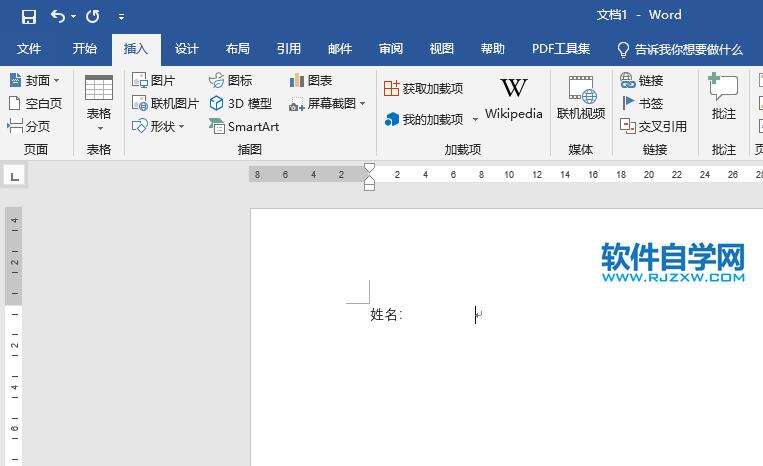Switch to the 引用 tab

coord(289,49)
